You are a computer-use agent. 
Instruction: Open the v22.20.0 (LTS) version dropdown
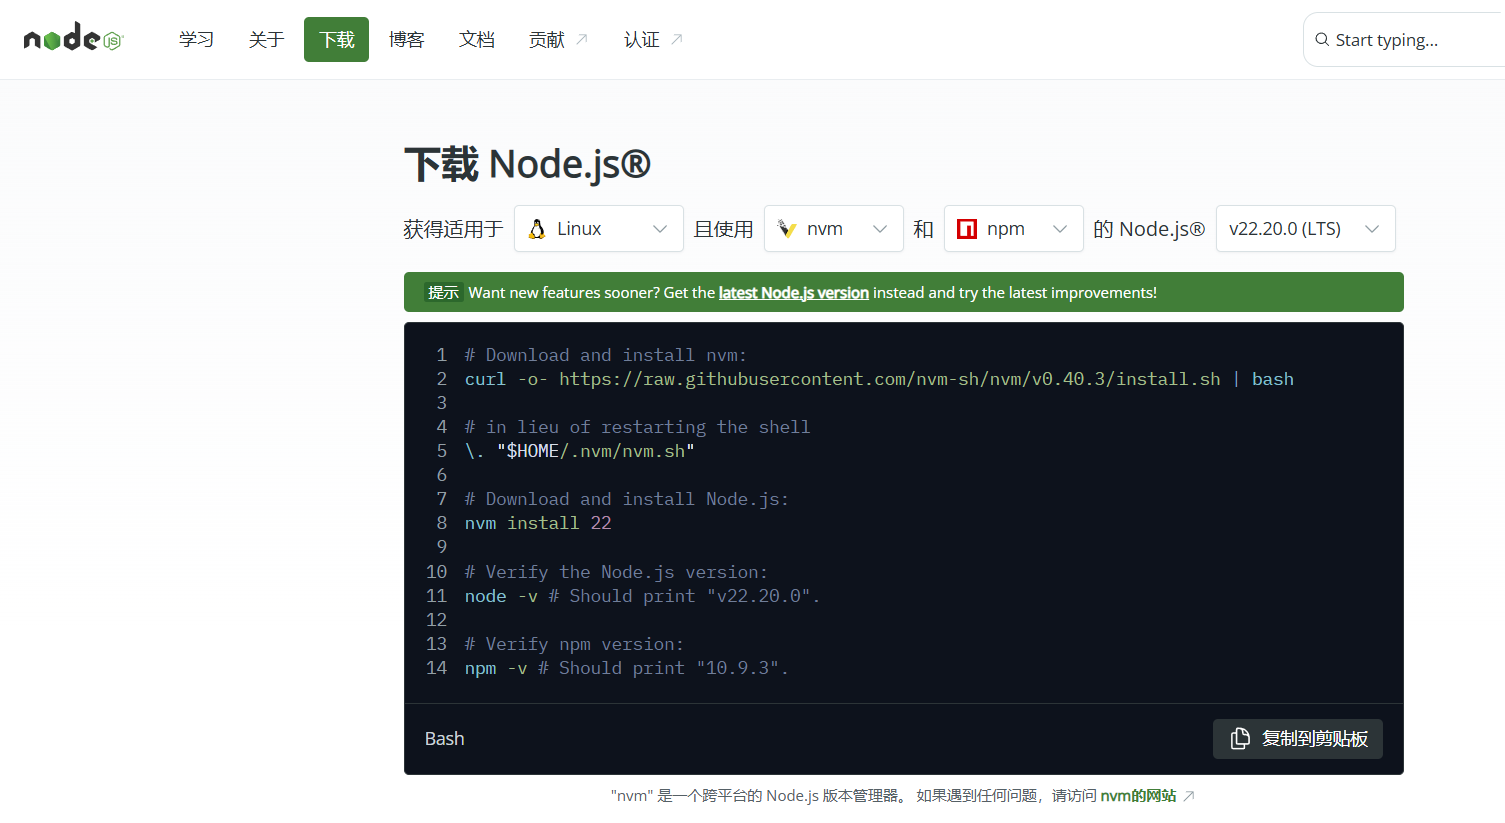click(1306, 229)
